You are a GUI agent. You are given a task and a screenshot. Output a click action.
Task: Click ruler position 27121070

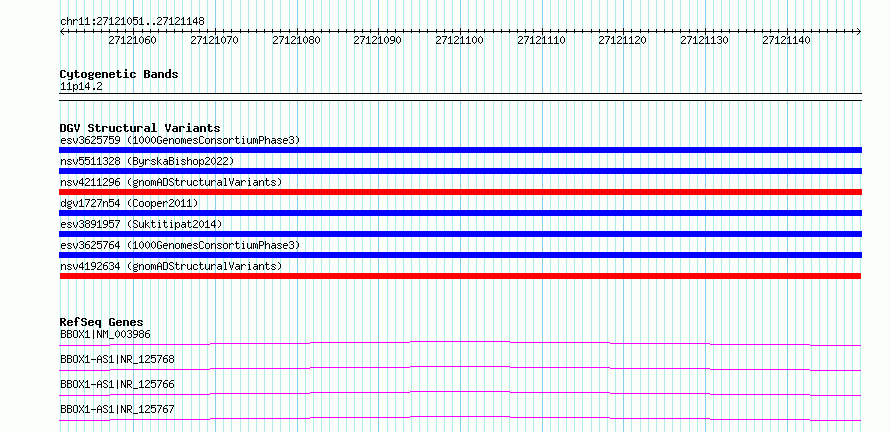215,40
